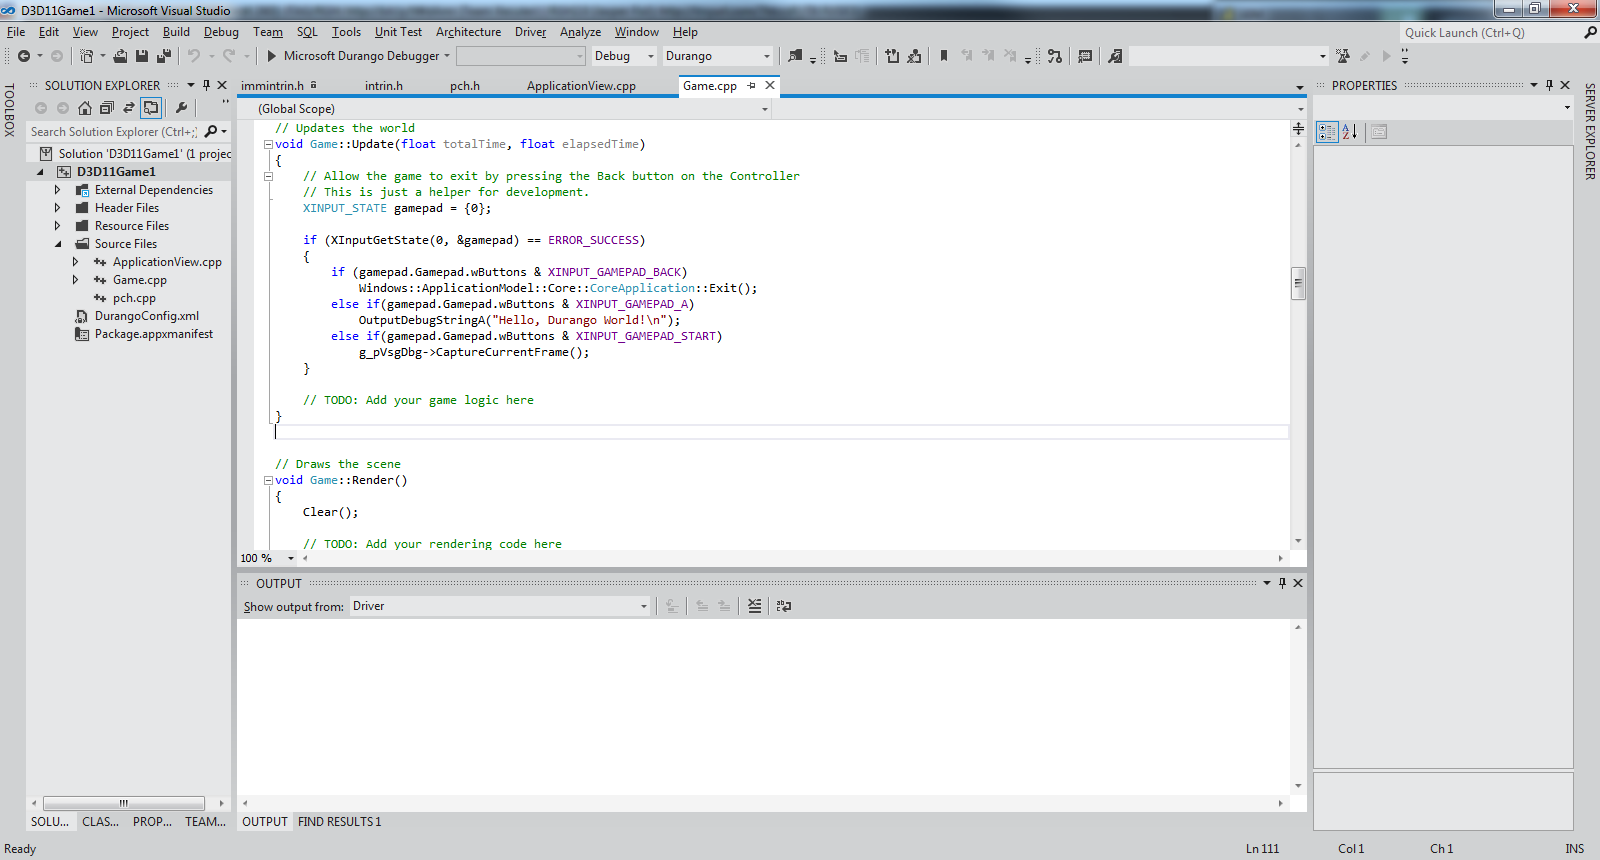Sort properties alphabetically with A-Z icon
Screen dimensions: 1600x860
[x=1349, y=132]
